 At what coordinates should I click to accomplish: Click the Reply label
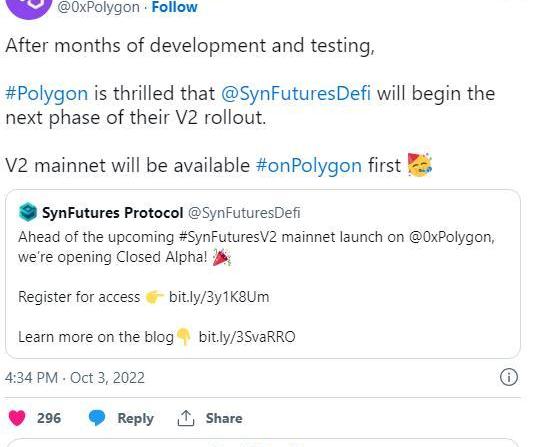pyautogui.click(x=135, y=418)
